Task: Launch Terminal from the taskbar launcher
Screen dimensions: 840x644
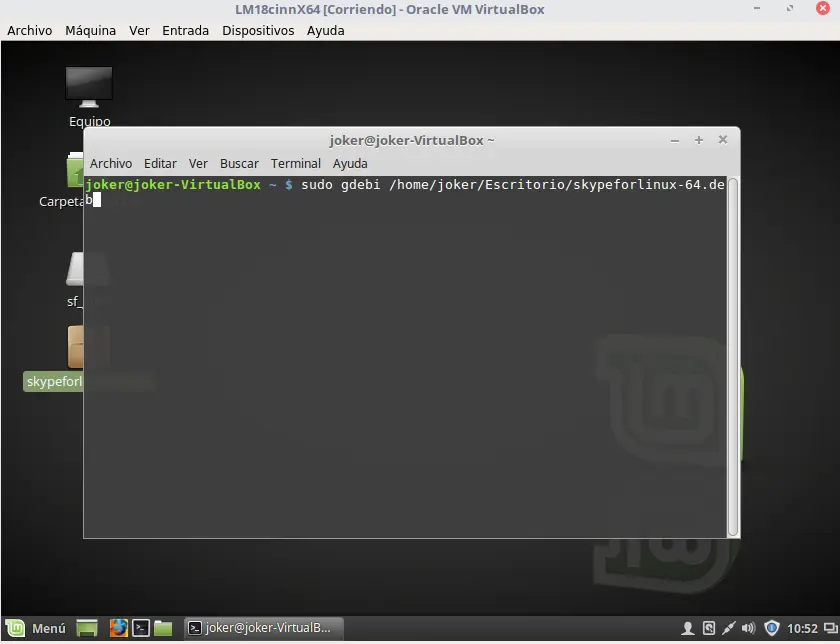Action: click(141, 628)
